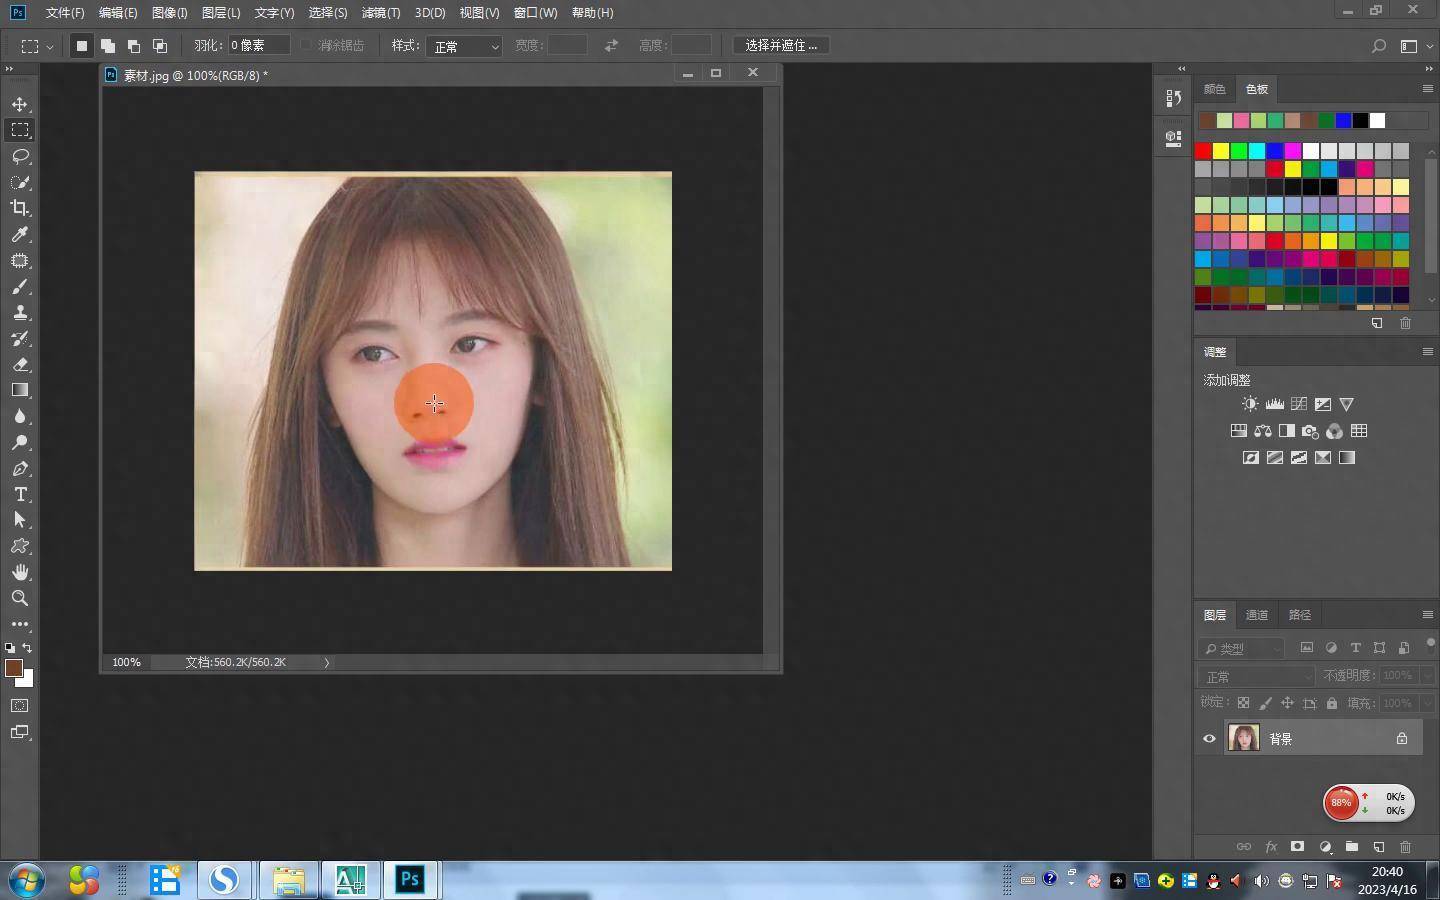This screenshot has height=900, width=1440.
Task: Toggle the 消除锯齿 anti-alias checkbox
Action: (x=307, y=45)
